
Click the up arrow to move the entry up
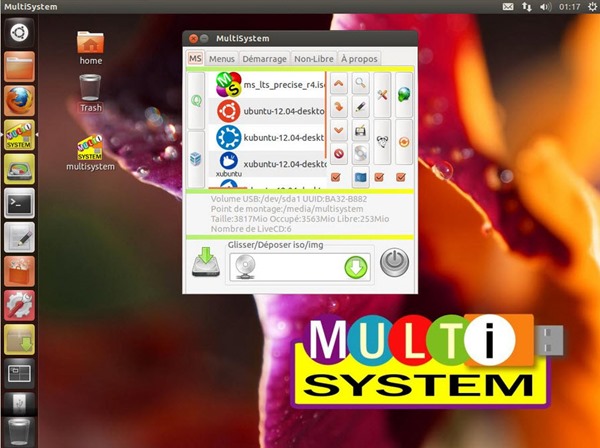(339, 83)
